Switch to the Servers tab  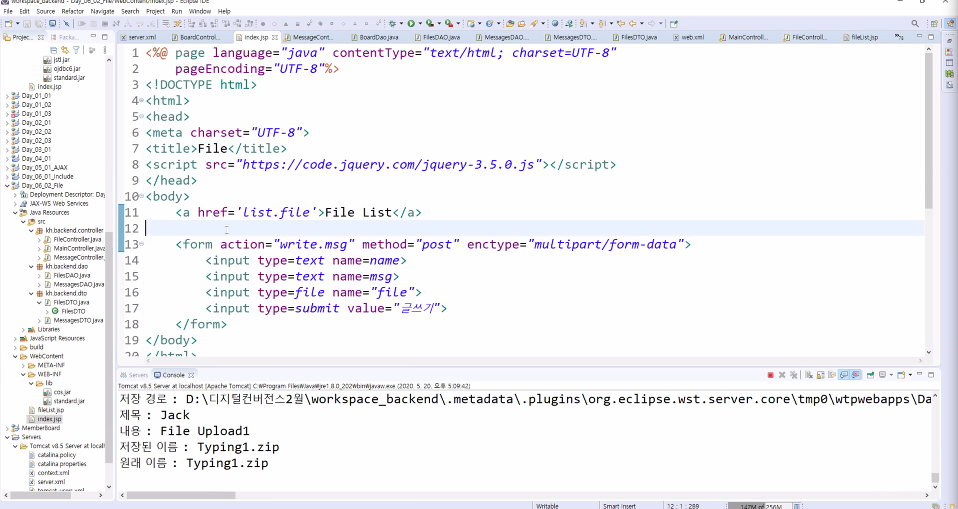[x=134, y=375]
